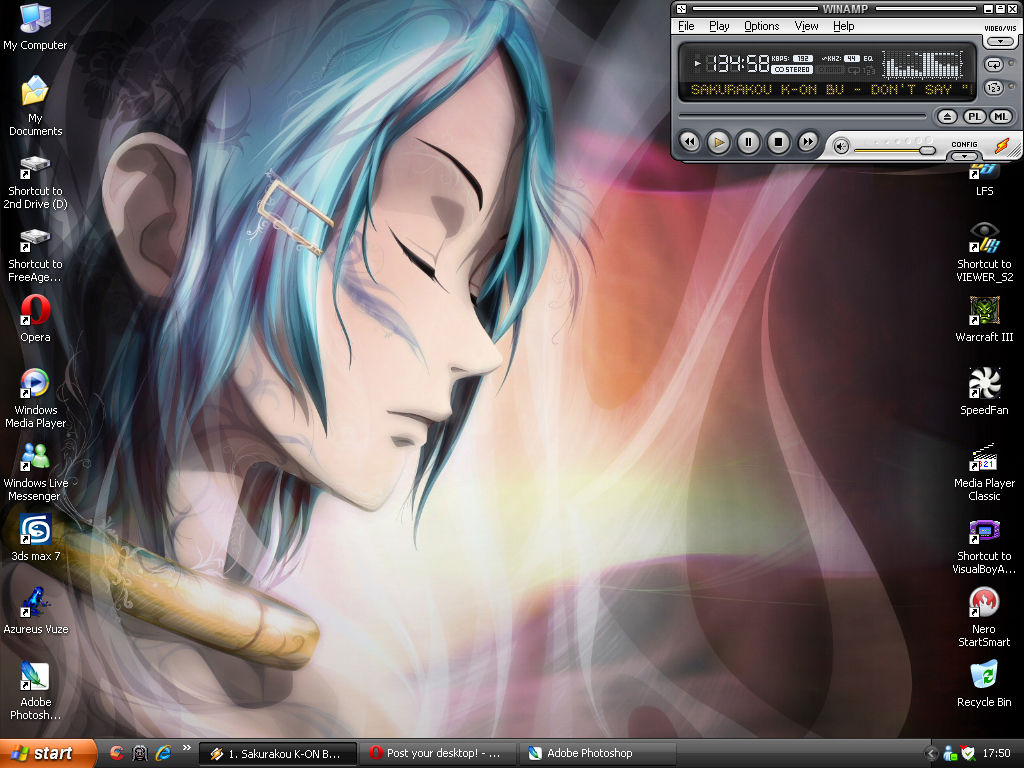The height and width of the screenshot is (768, 1024).
Task: Switch to Adobe Photoshop taskbar item
Action: pyautogui.click(x=598, y=754)
